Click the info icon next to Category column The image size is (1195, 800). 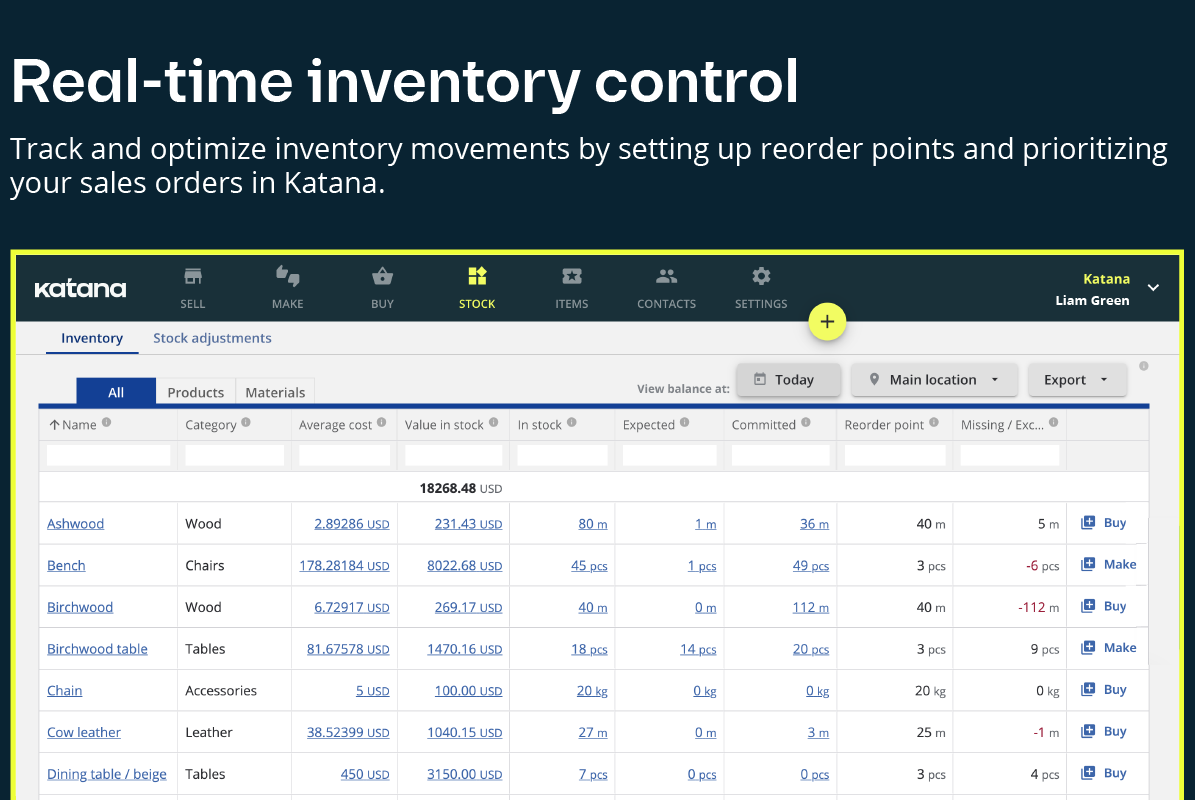tap(246, 422)
